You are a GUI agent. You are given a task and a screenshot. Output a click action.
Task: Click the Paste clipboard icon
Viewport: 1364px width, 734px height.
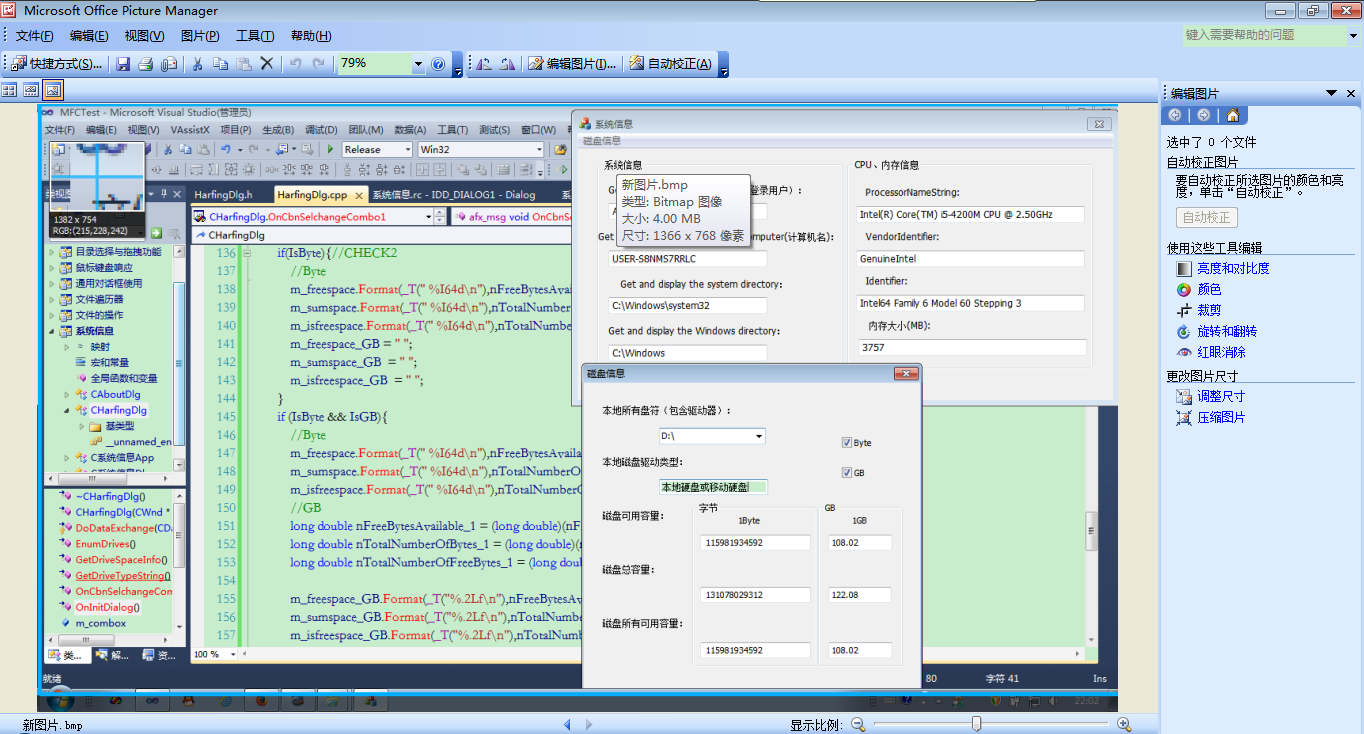pyautogui.click(x=244, y=64)
